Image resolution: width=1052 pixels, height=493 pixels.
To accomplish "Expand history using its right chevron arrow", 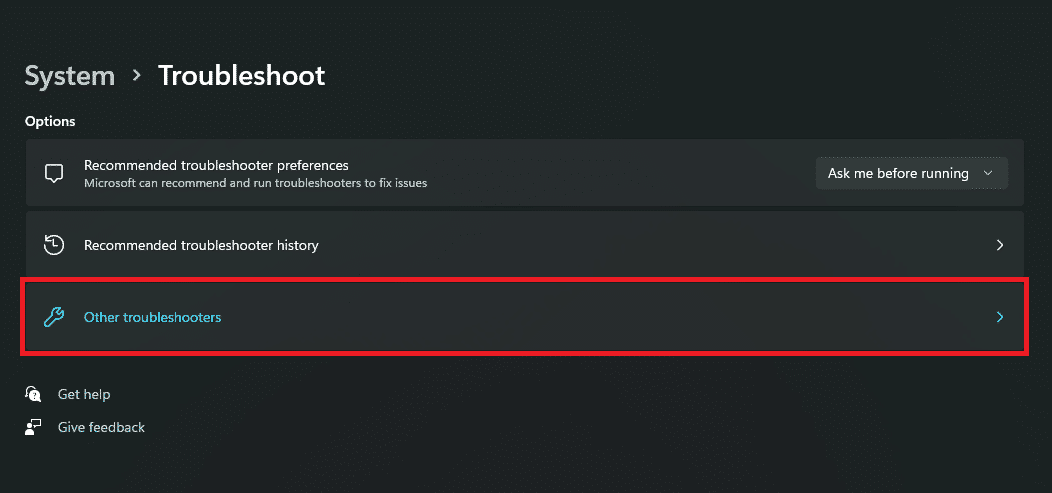I will 999,245.
